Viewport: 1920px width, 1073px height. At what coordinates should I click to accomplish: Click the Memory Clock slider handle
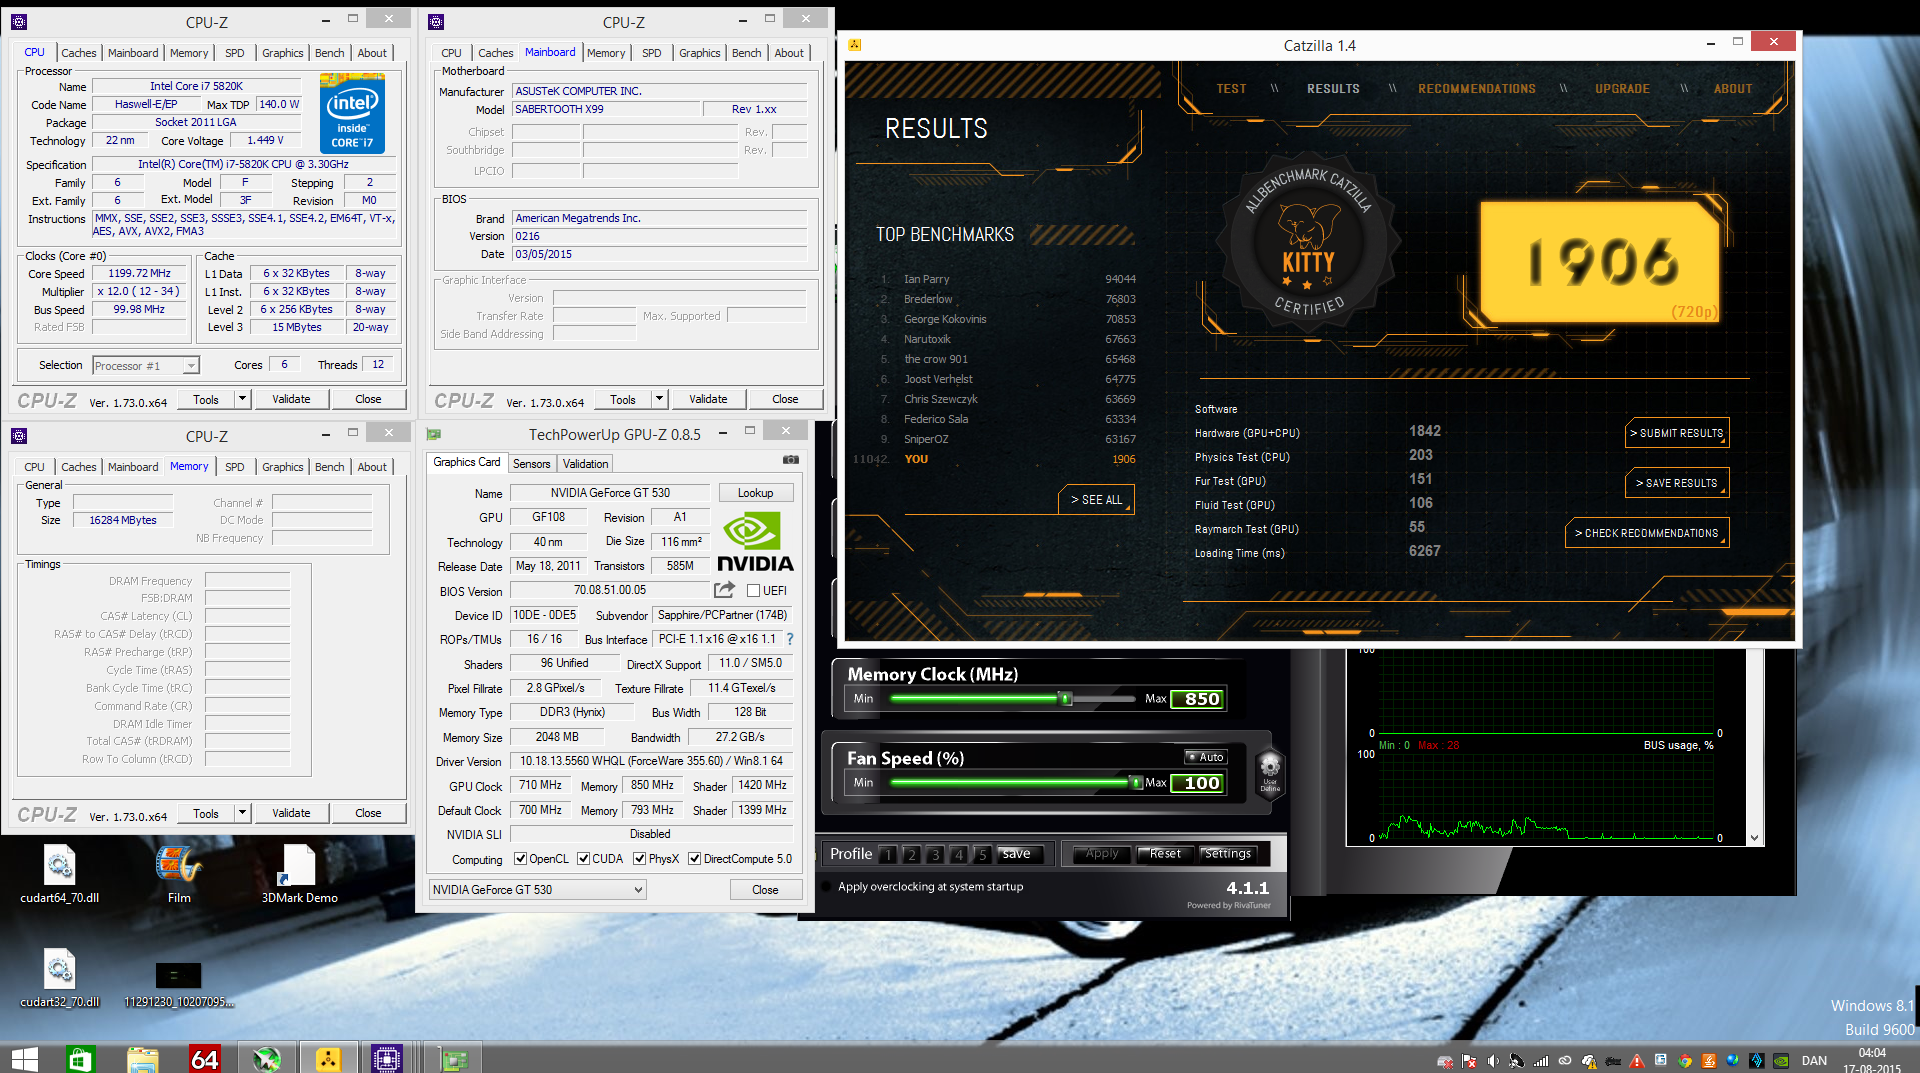pos(1066,699)
